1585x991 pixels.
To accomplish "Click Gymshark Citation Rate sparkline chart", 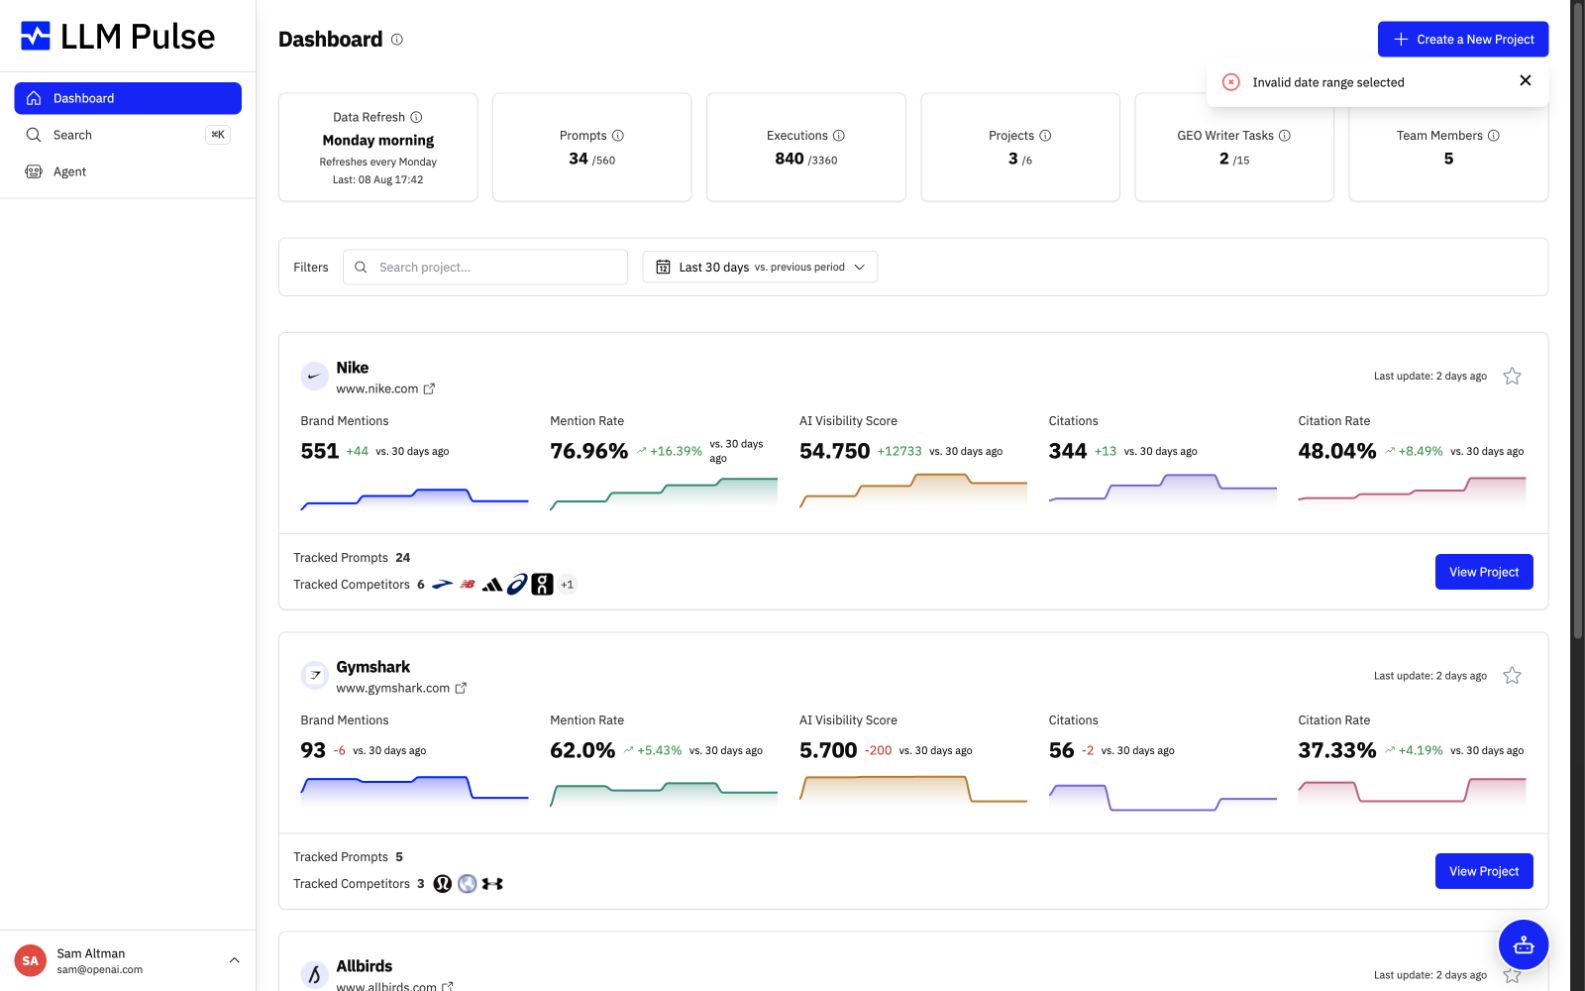I will click(x=1411, y=791).
